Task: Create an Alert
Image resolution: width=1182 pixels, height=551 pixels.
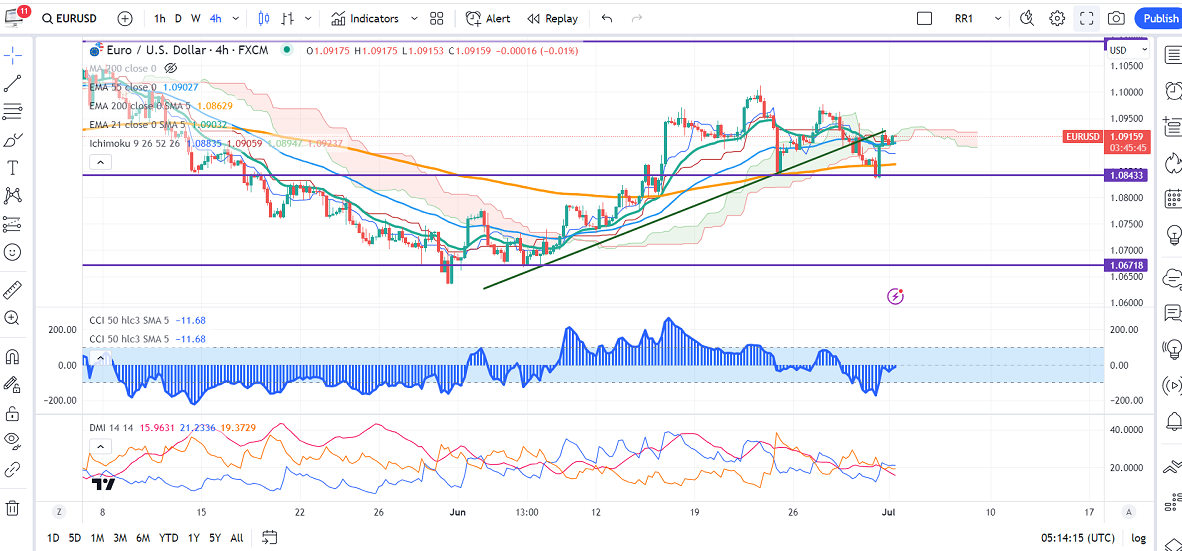Action: [488, 18]
